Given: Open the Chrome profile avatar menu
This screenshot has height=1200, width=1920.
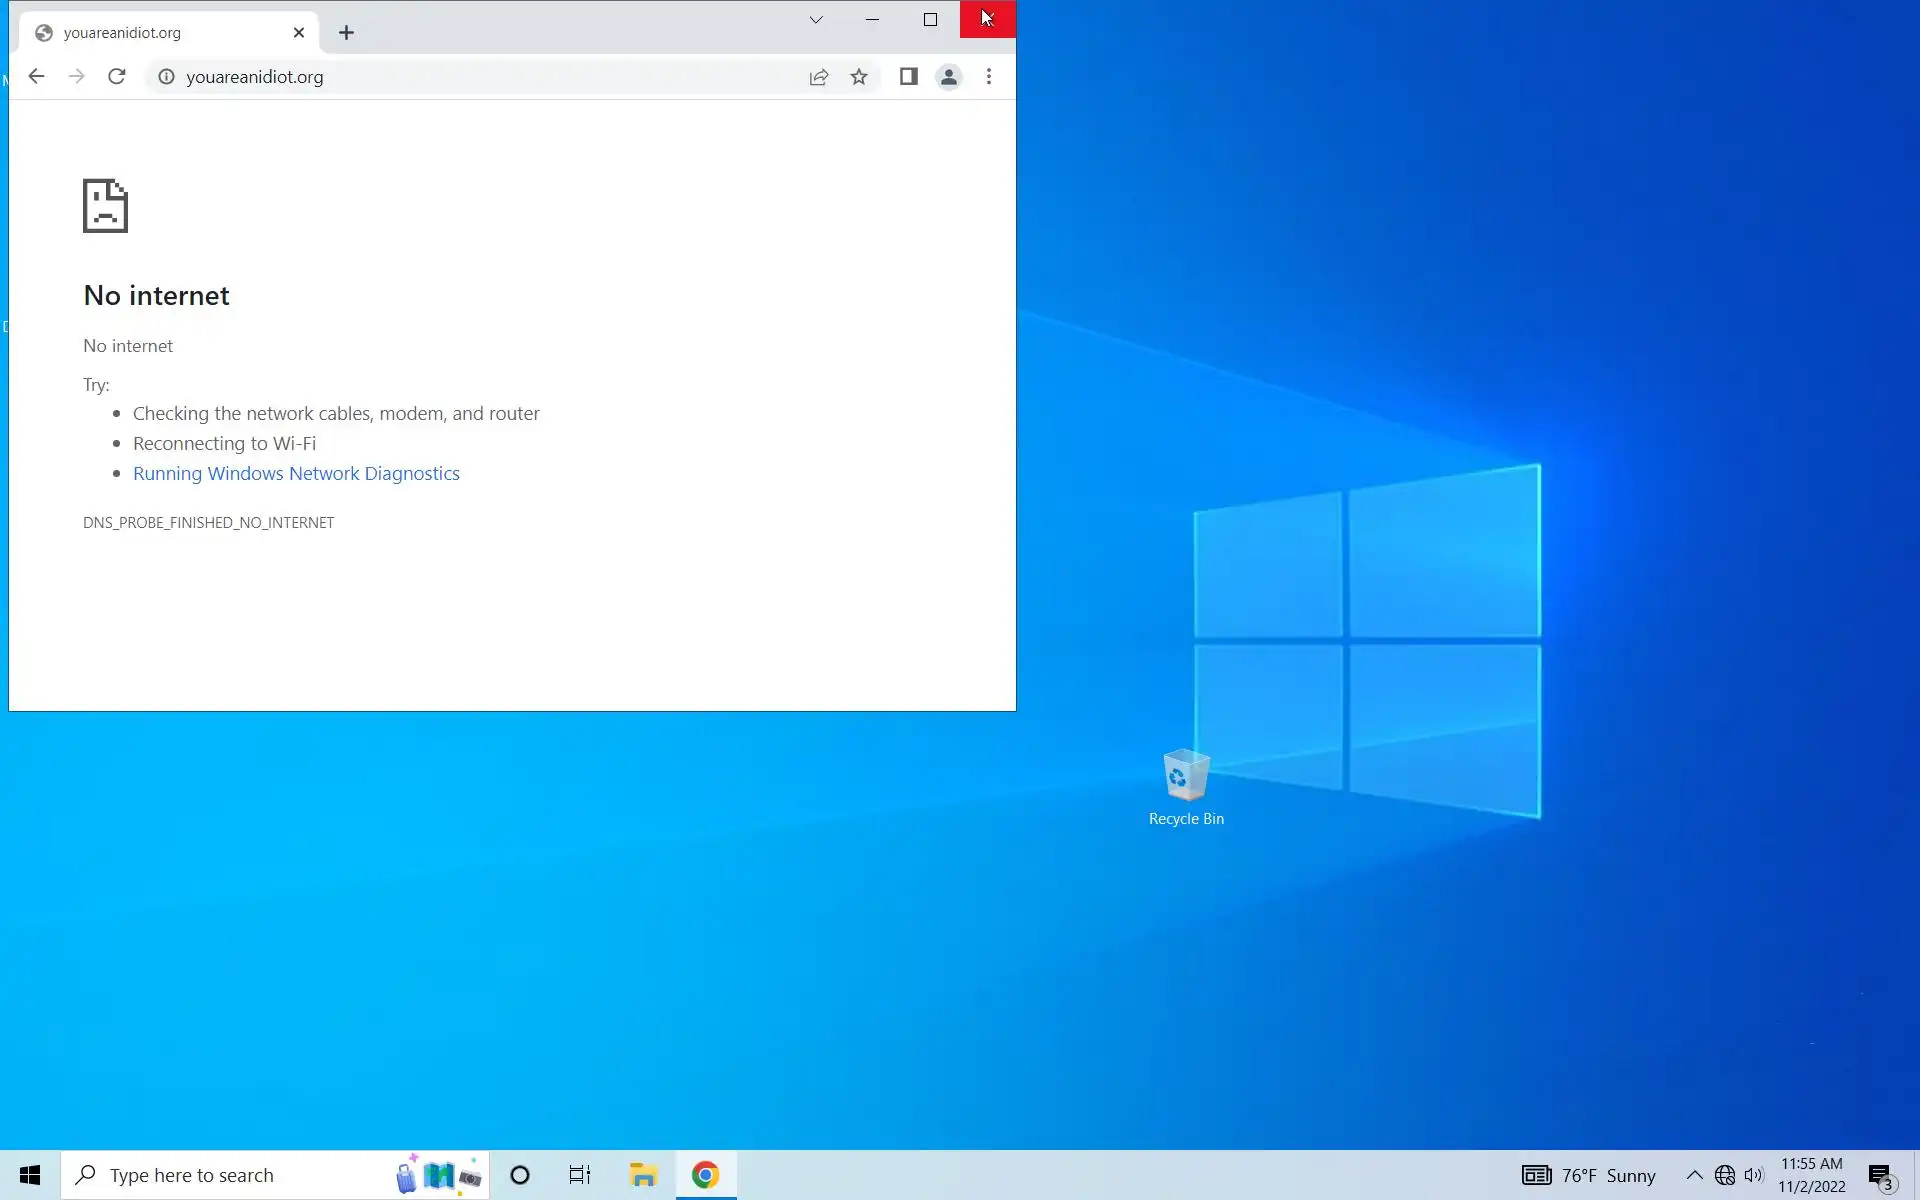Looking at the screenshot, I should click(949, 77).
